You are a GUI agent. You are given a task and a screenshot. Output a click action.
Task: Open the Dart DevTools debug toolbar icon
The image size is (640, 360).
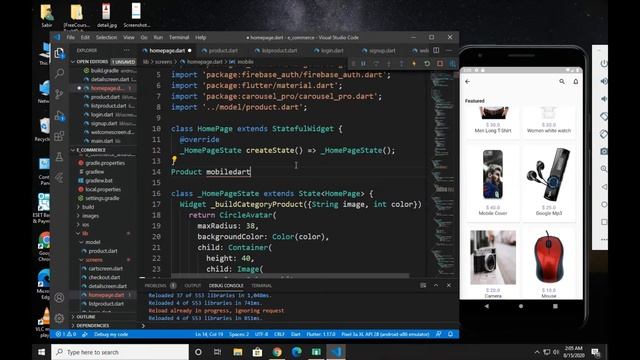[x=452, y=64]
